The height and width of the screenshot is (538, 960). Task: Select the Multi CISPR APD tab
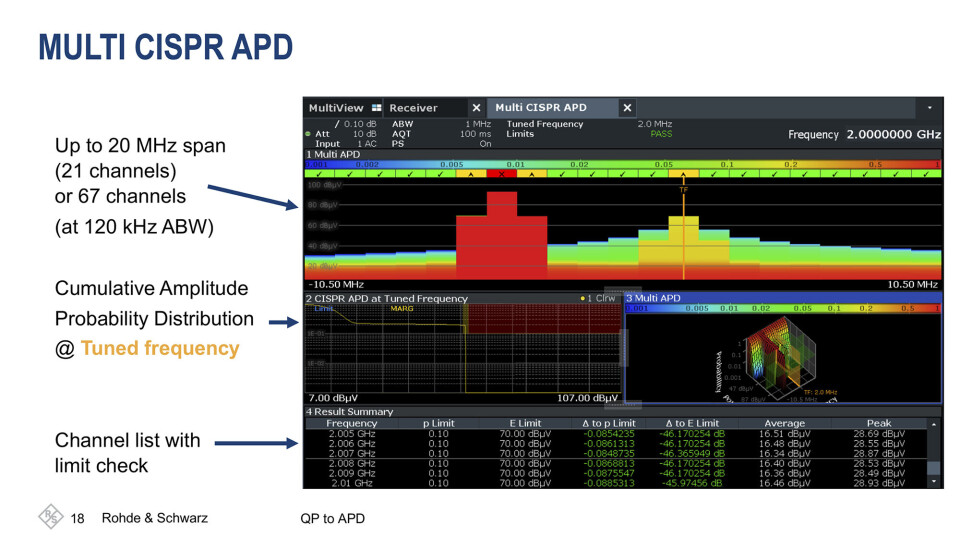point(541,107)
